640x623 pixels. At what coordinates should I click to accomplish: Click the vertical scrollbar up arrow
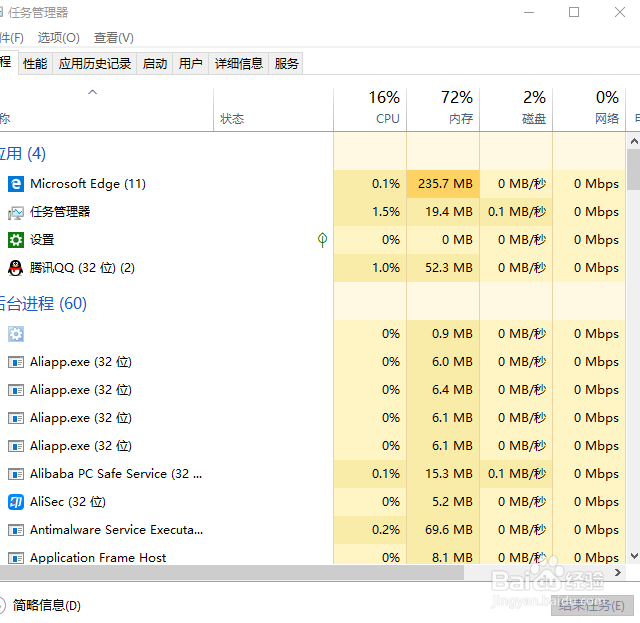[634, 141]
